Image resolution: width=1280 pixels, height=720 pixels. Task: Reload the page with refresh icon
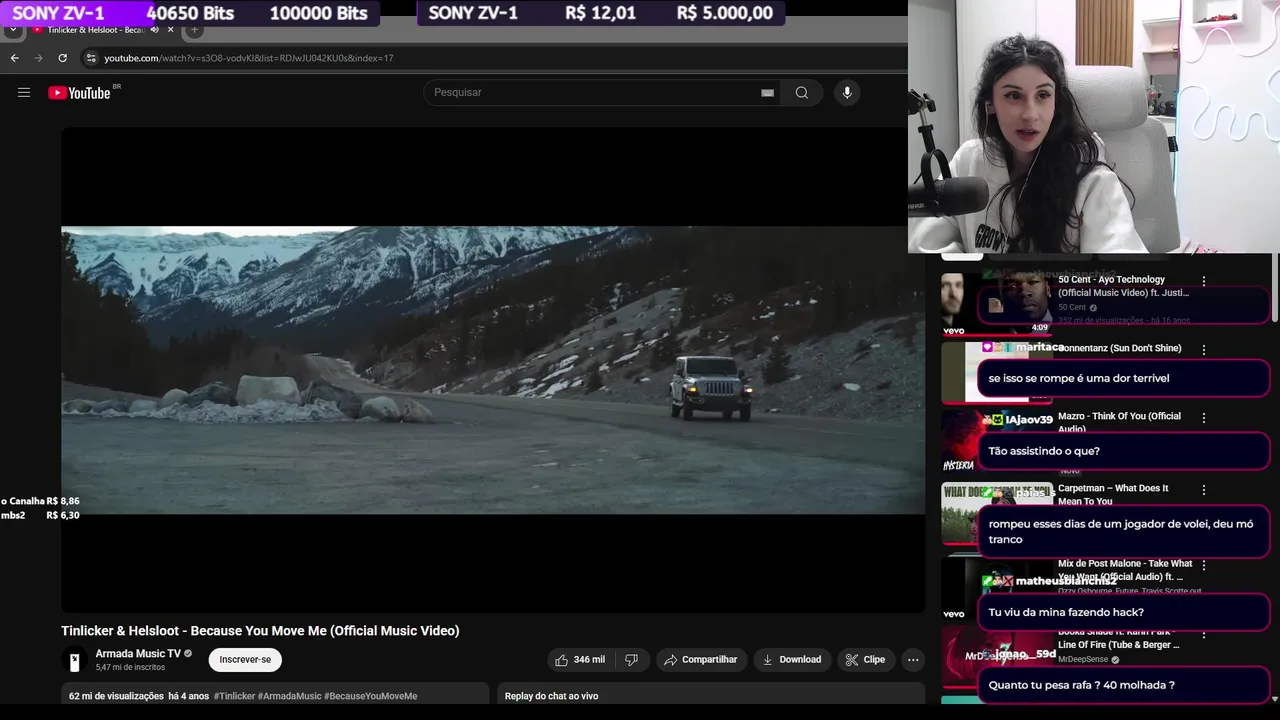coord(63,58)
